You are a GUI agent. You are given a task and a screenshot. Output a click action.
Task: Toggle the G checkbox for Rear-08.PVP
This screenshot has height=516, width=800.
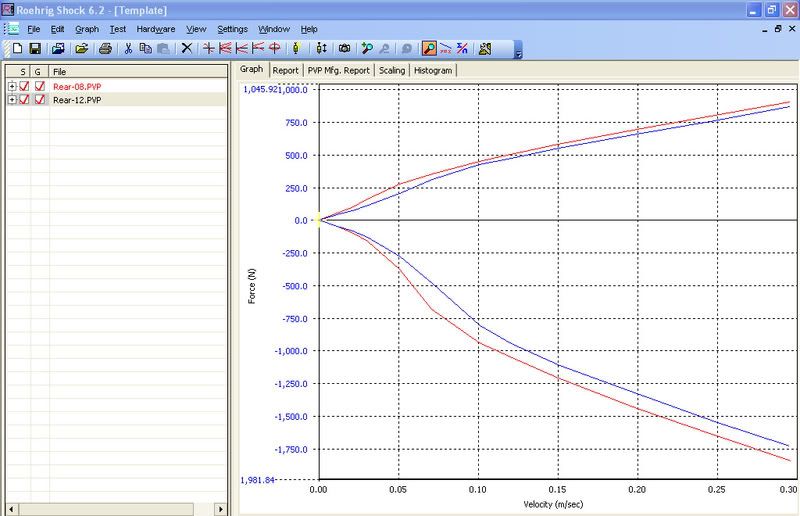pos(40,86)
